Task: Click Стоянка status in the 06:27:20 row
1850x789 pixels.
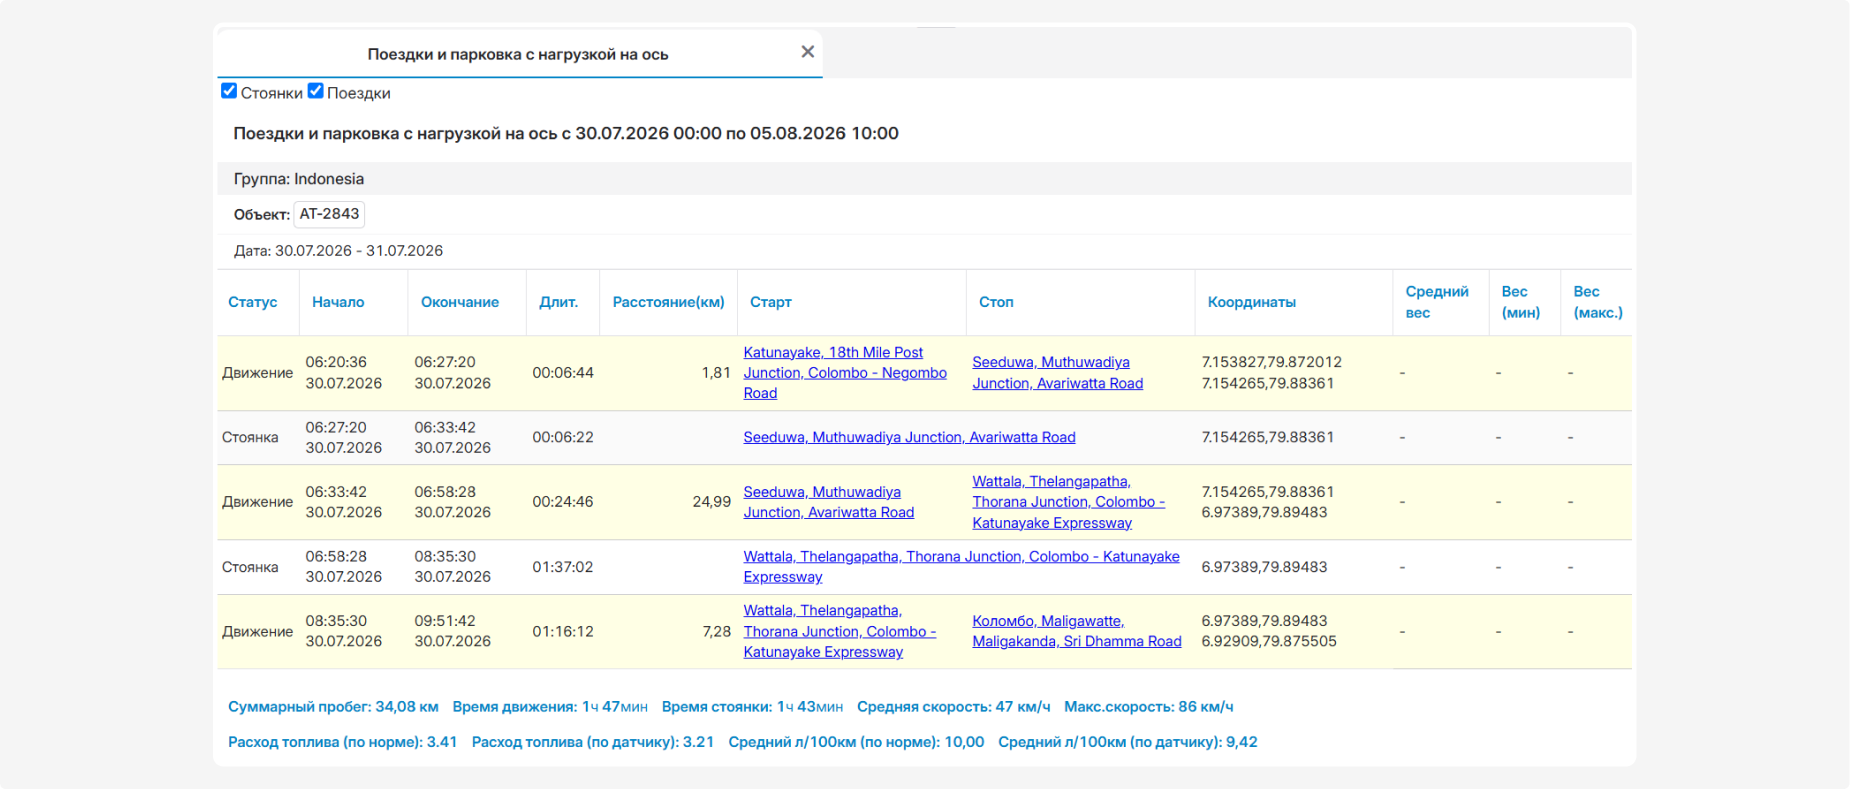Action: tap(250, 437)
